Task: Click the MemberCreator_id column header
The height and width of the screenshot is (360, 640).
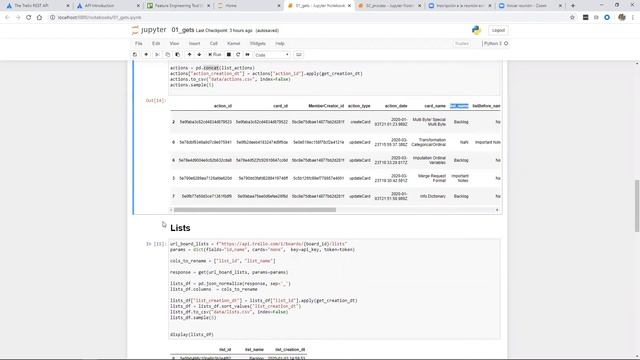Action: coord(326,106)
